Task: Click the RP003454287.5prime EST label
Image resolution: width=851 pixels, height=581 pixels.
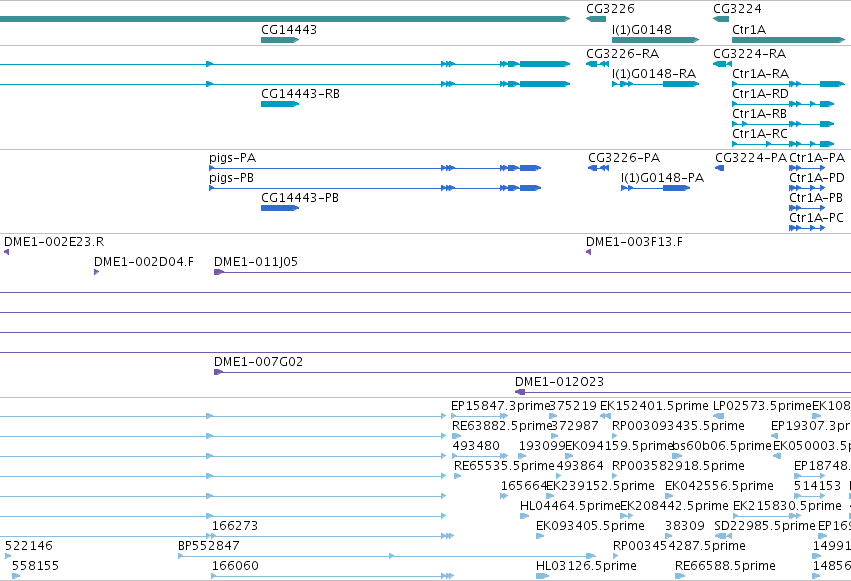Action: [x=679, y=546]
